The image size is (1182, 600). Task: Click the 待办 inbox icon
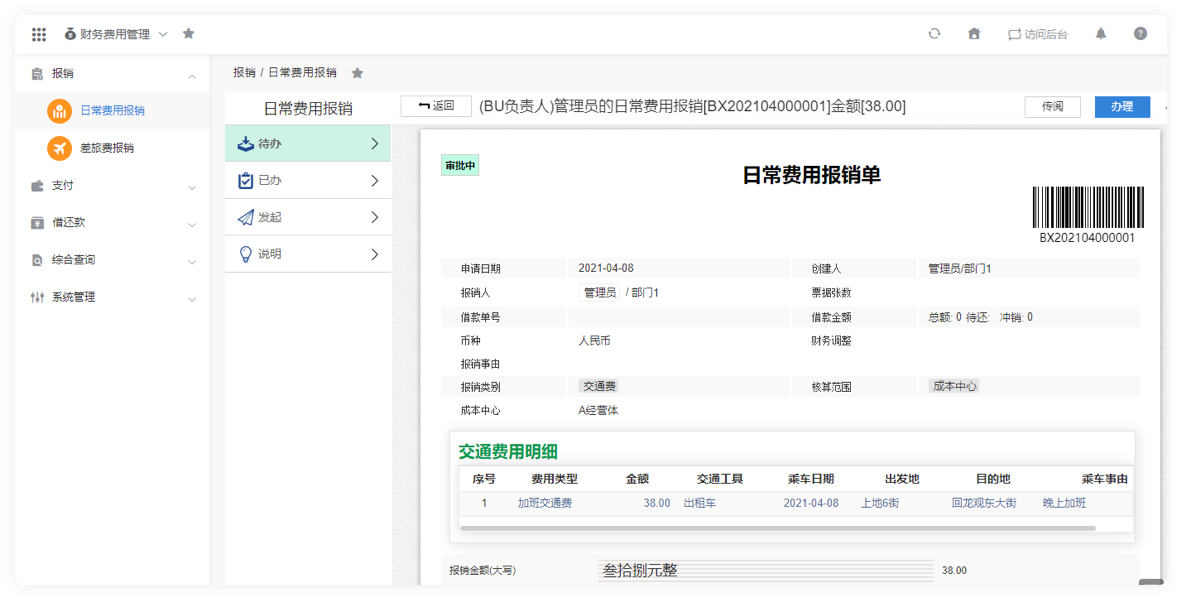[x=244, y=143]
